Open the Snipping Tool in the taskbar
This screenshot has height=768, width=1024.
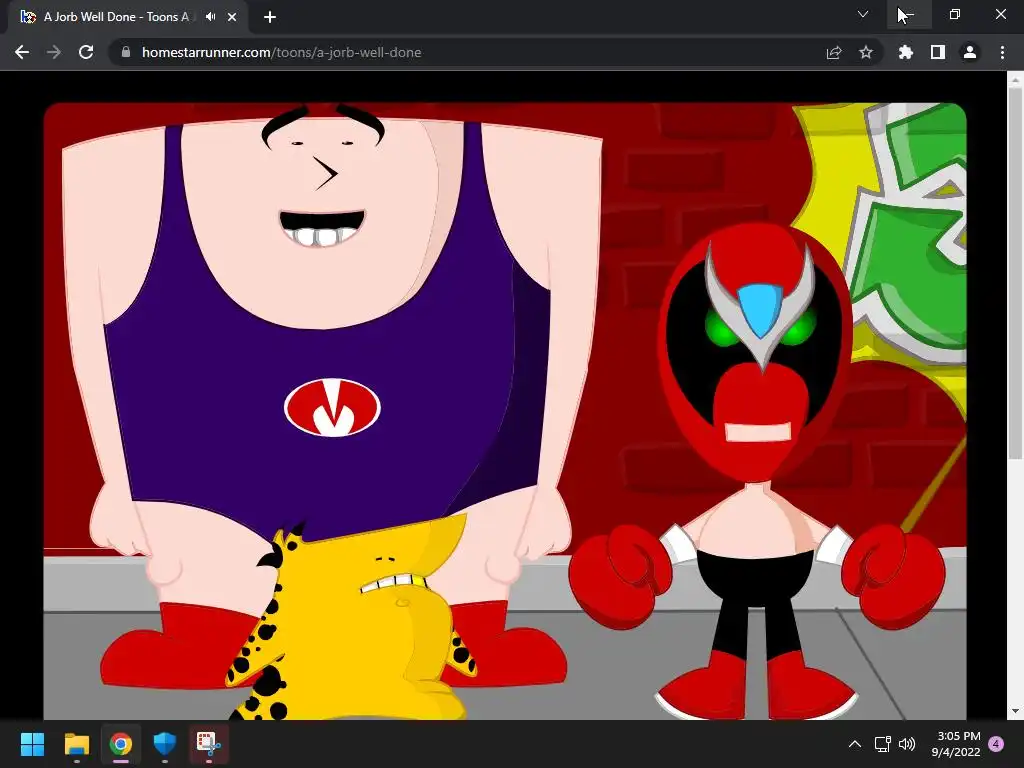tap(209, 744)
